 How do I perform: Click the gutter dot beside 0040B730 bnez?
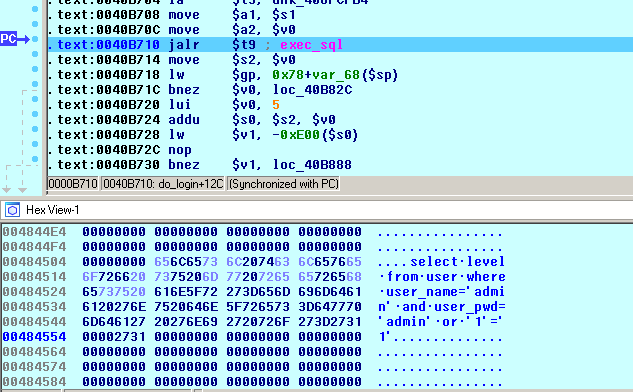(x=35, y=159)
